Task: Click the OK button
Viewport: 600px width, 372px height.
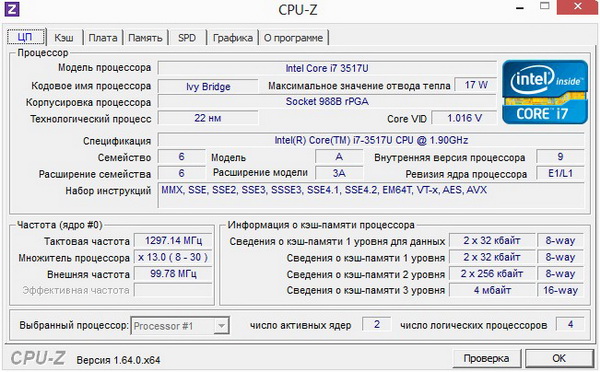Action: tap(559, 359)
